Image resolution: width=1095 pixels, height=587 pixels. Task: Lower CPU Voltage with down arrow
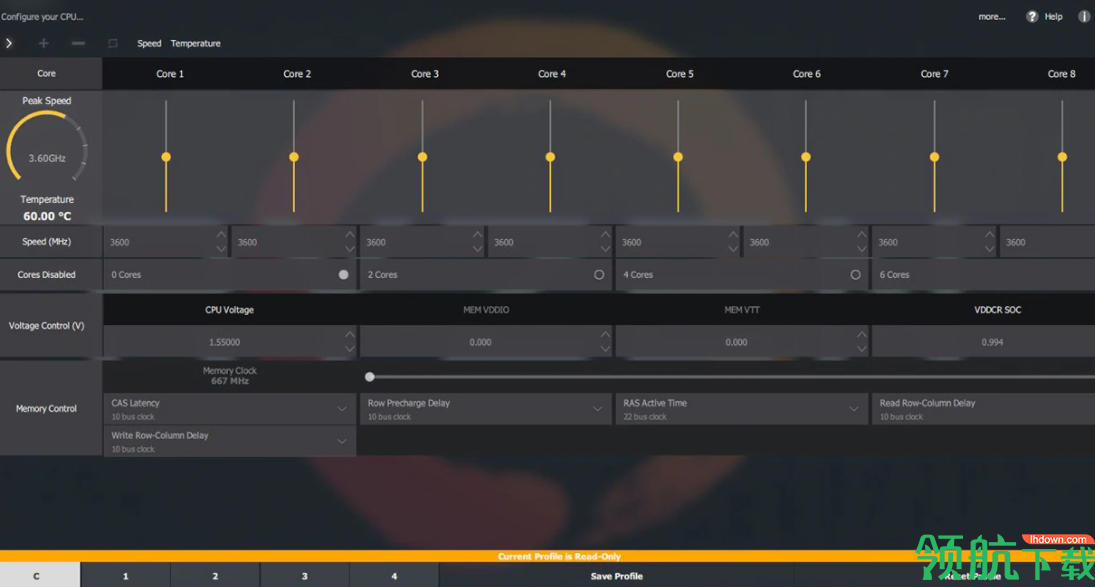click(x=349, y=349)
